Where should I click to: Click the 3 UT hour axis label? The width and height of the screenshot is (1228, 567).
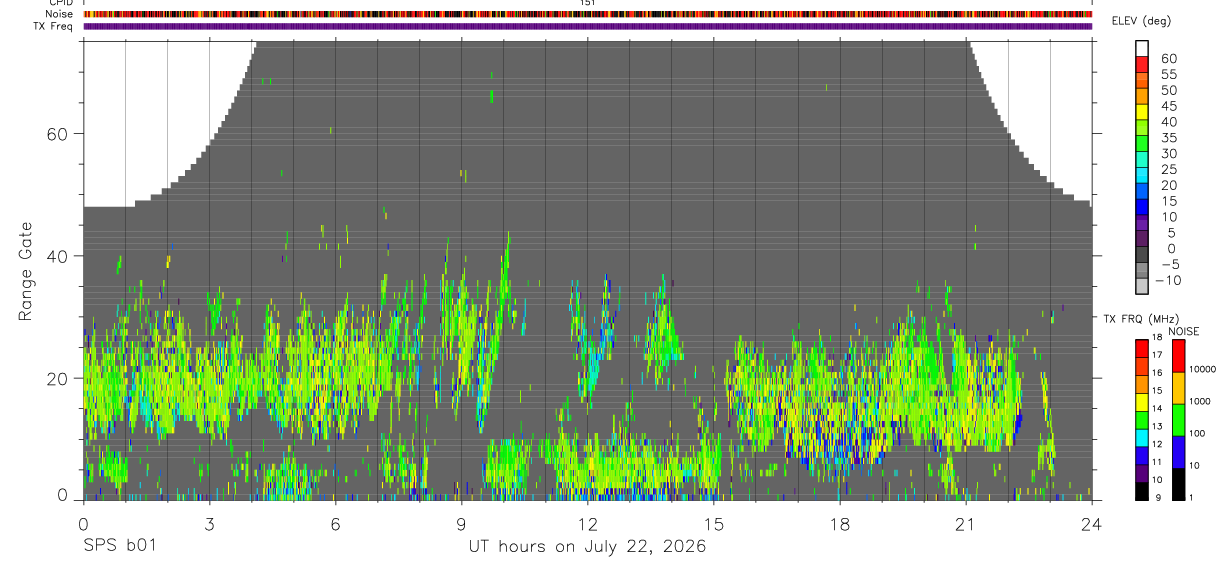[209, 522]
